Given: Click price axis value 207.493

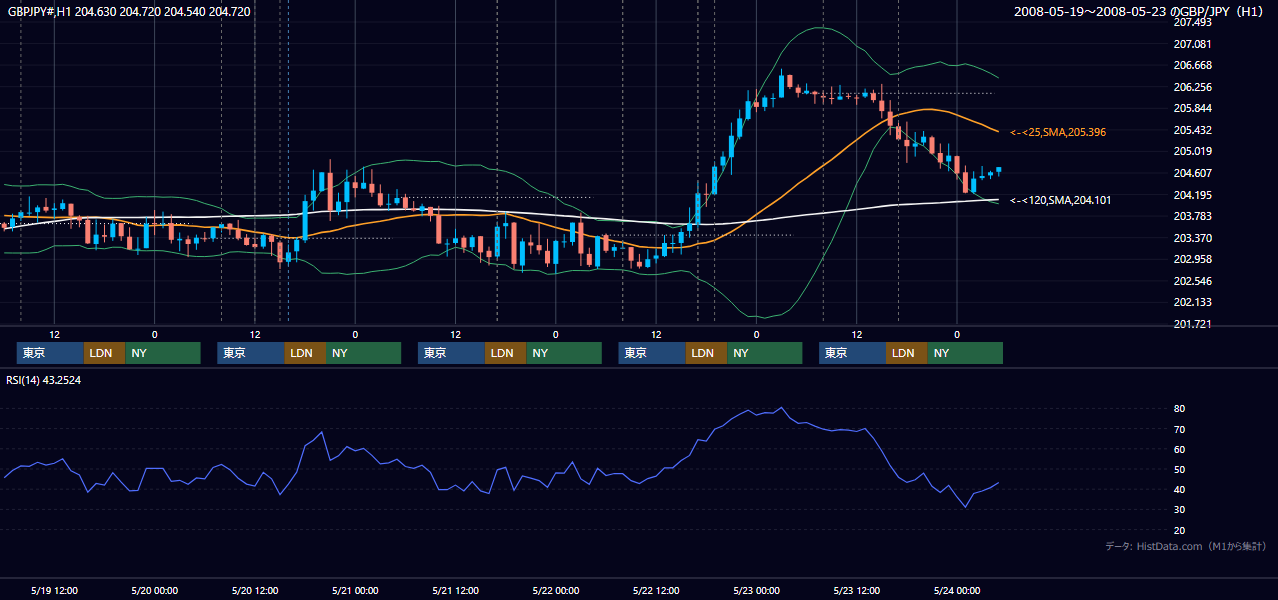Looking at the screenshot, I should tap(1192, 22).
